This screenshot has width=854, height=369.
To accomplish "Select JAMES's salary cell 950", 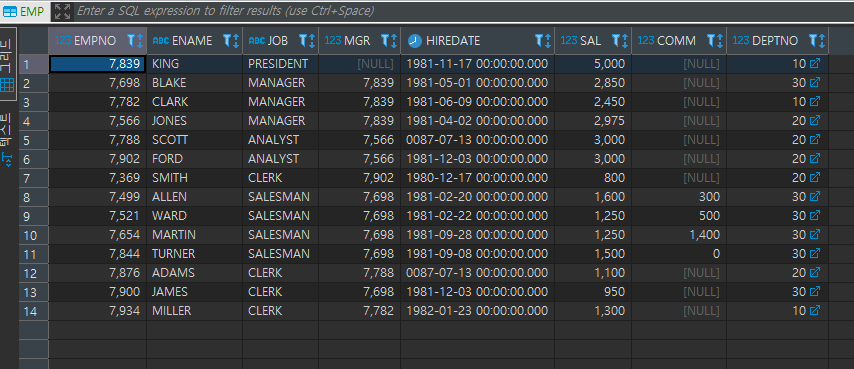I will [x=593, y=292].
